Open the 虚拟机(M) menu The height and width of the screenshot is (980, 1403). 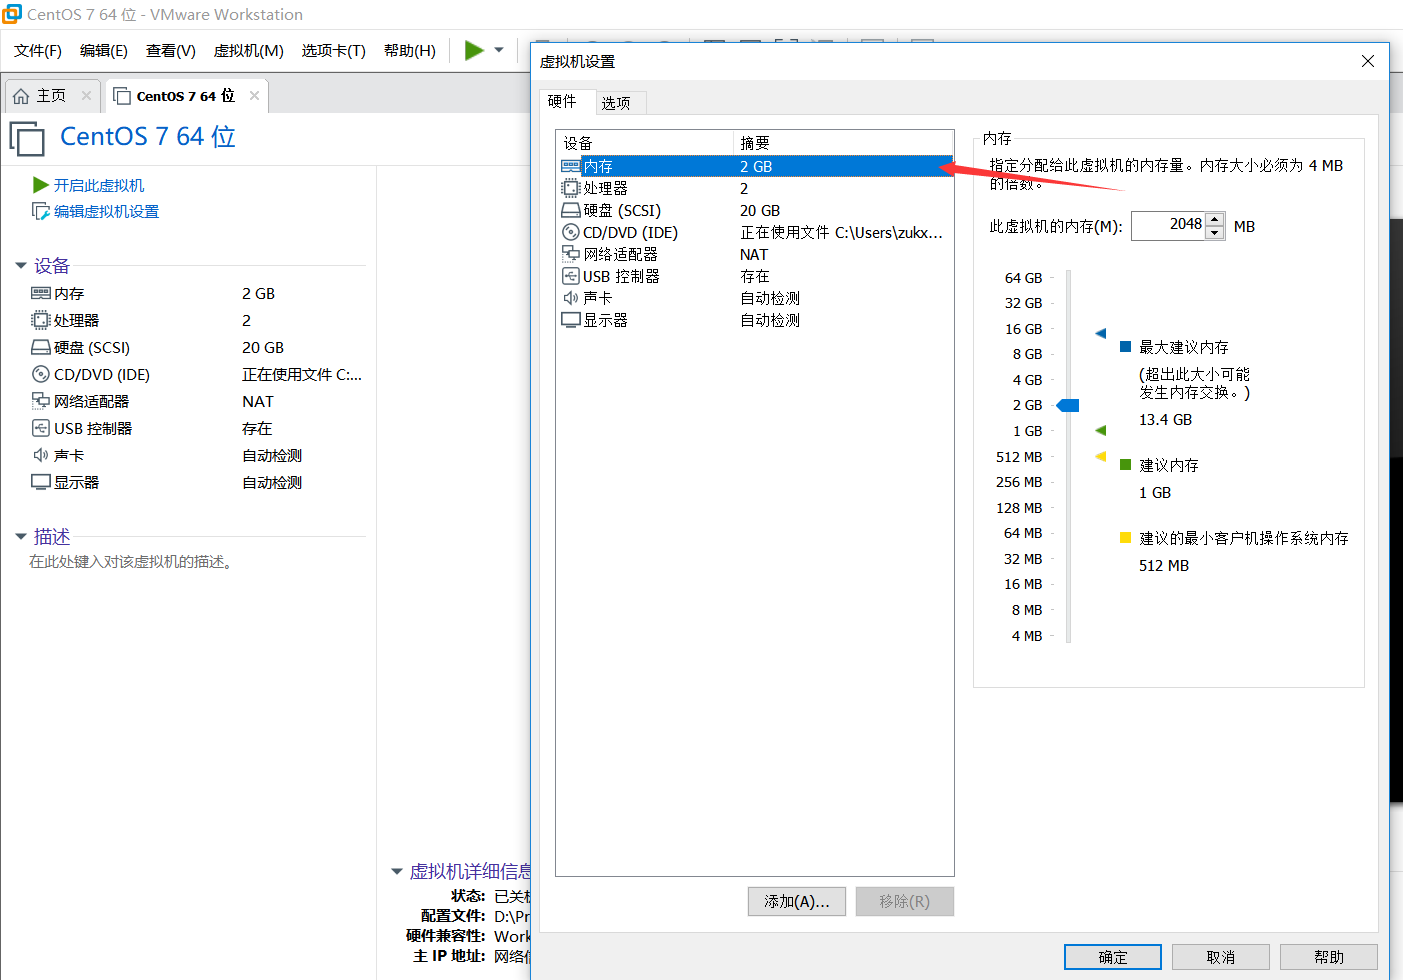249,51
